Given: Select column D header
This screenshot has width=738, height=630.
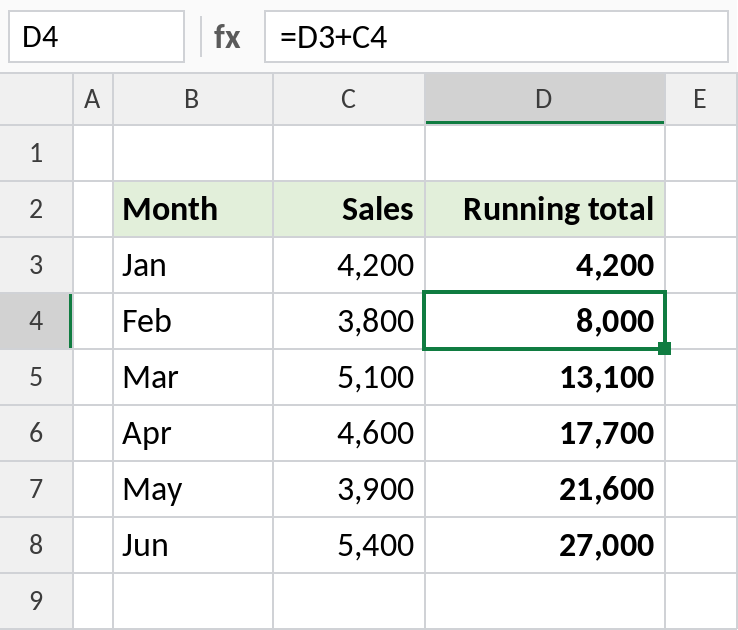Looking at the screenshot, I should tap(545, 99).
